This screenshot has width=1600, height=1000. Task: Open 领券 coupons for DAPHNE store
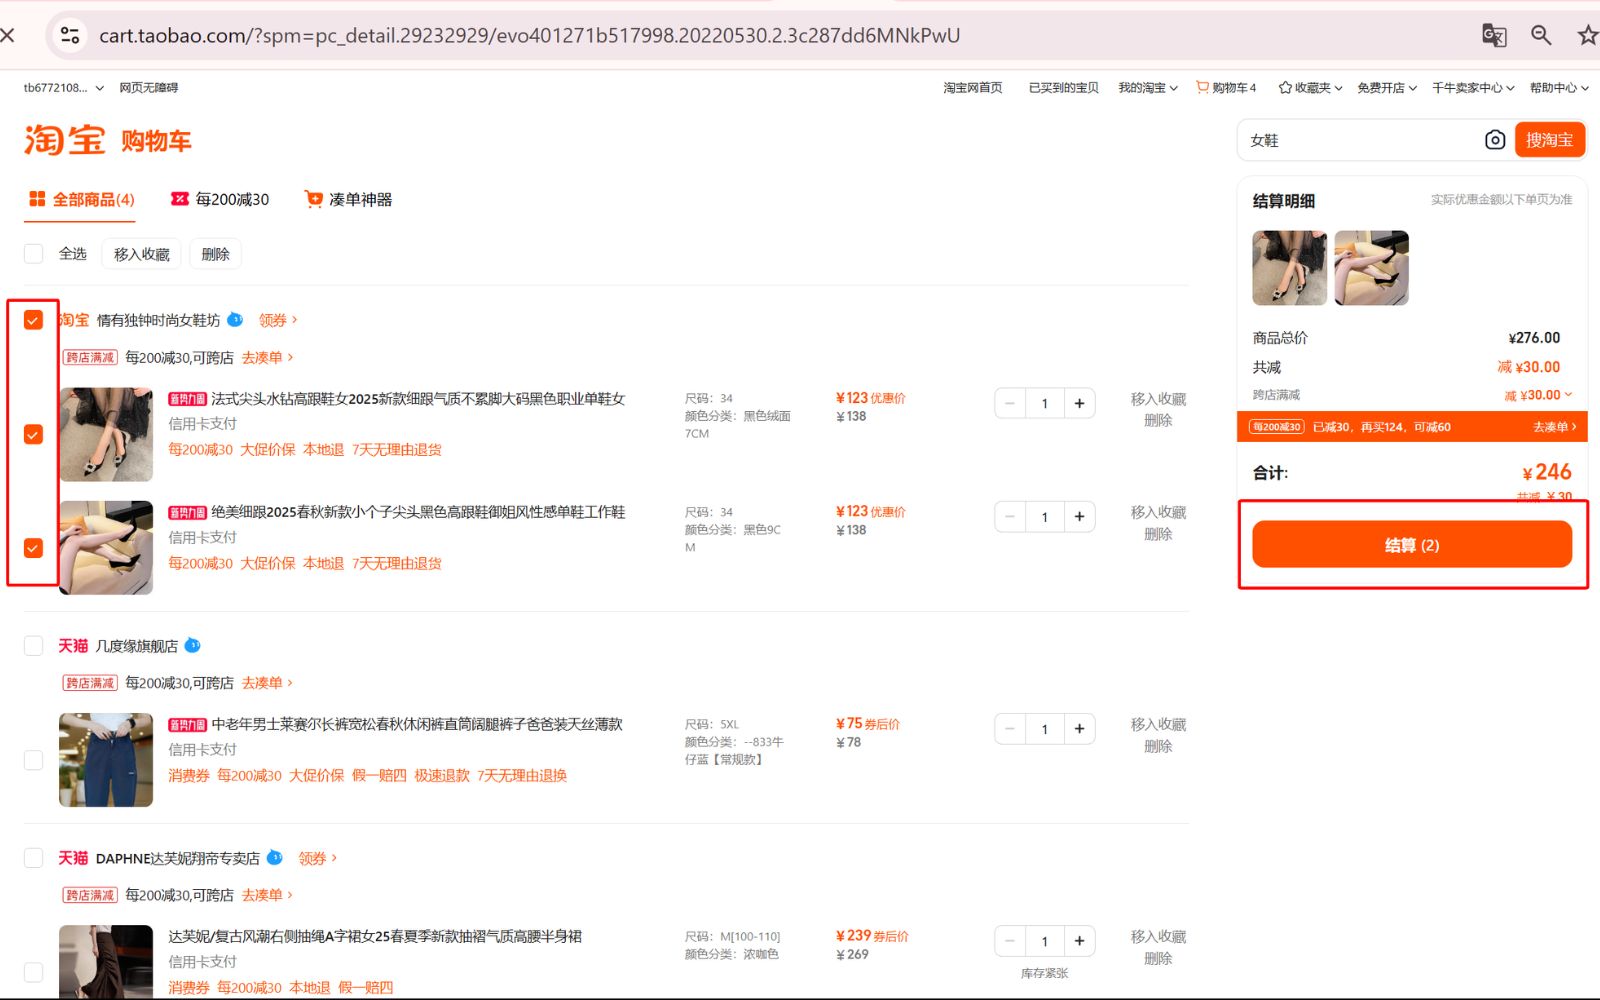318,858
